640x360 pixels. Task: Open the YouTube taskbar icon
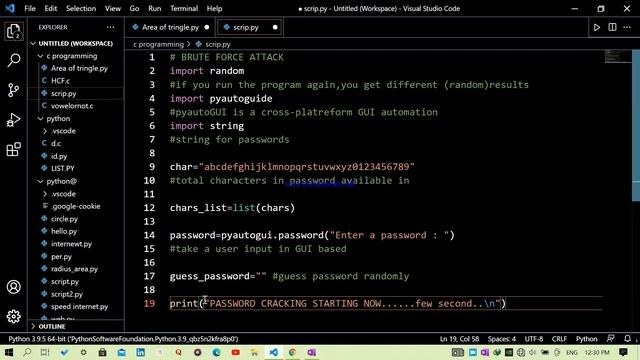[x=236, y=352]
